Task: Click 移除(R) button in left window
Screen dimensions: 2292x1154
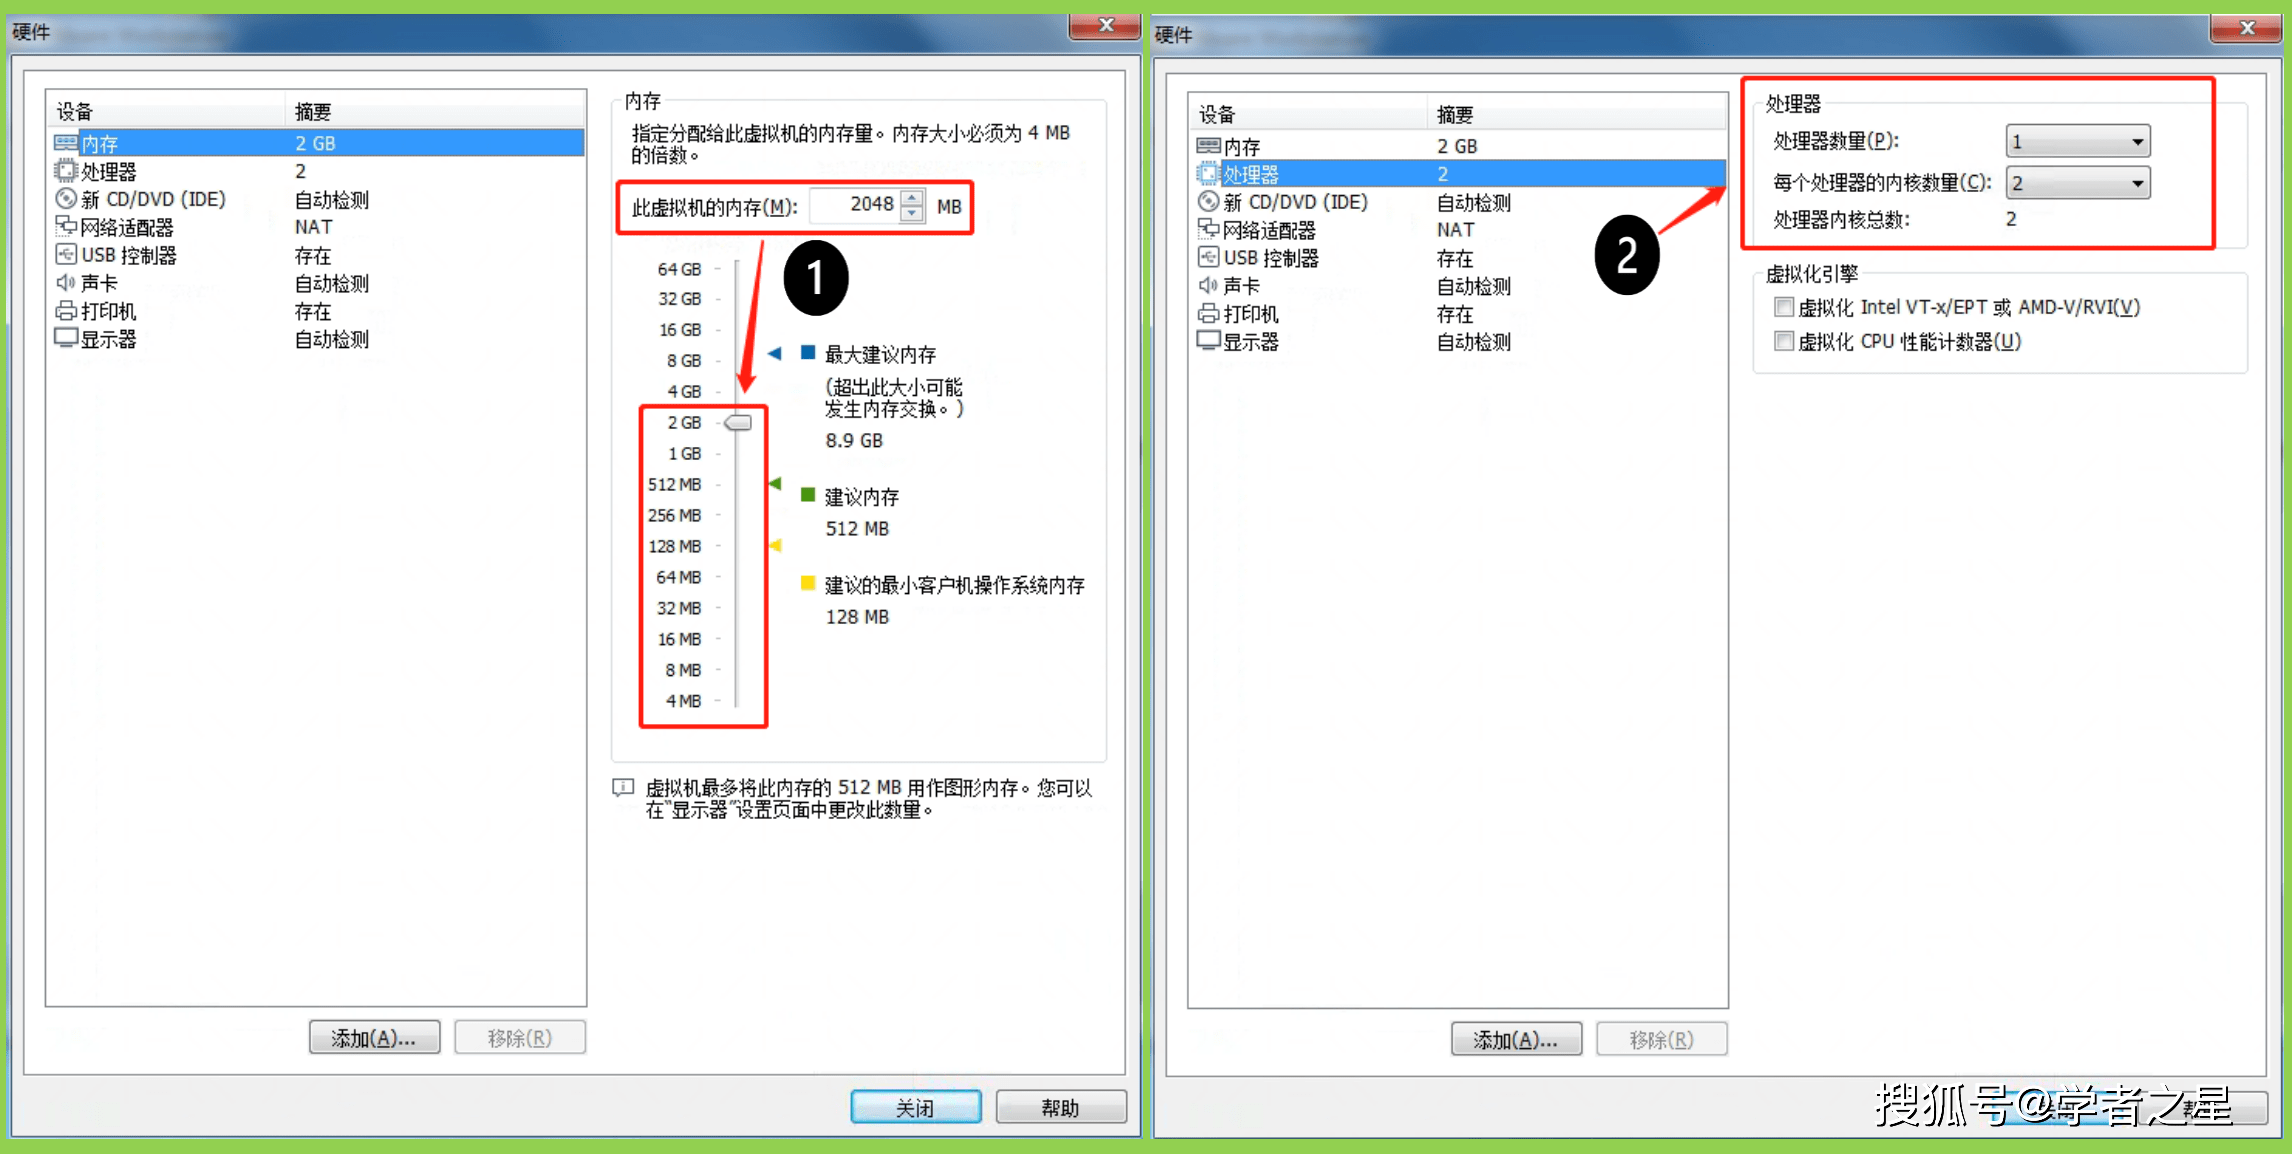Action: click(x=520, y=1038)
